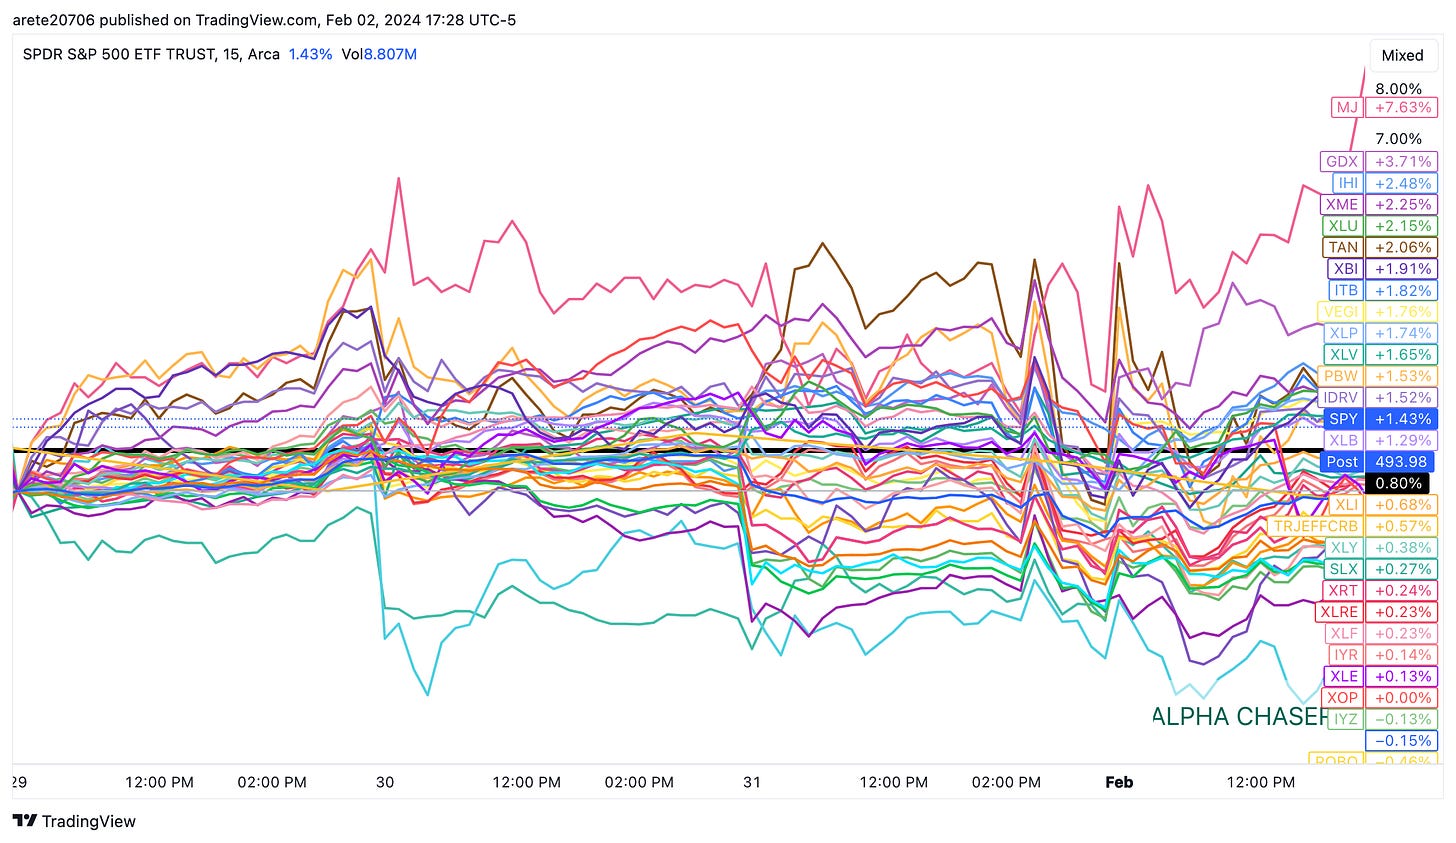Click the +0.13% price-scale value

point(1402,676)
